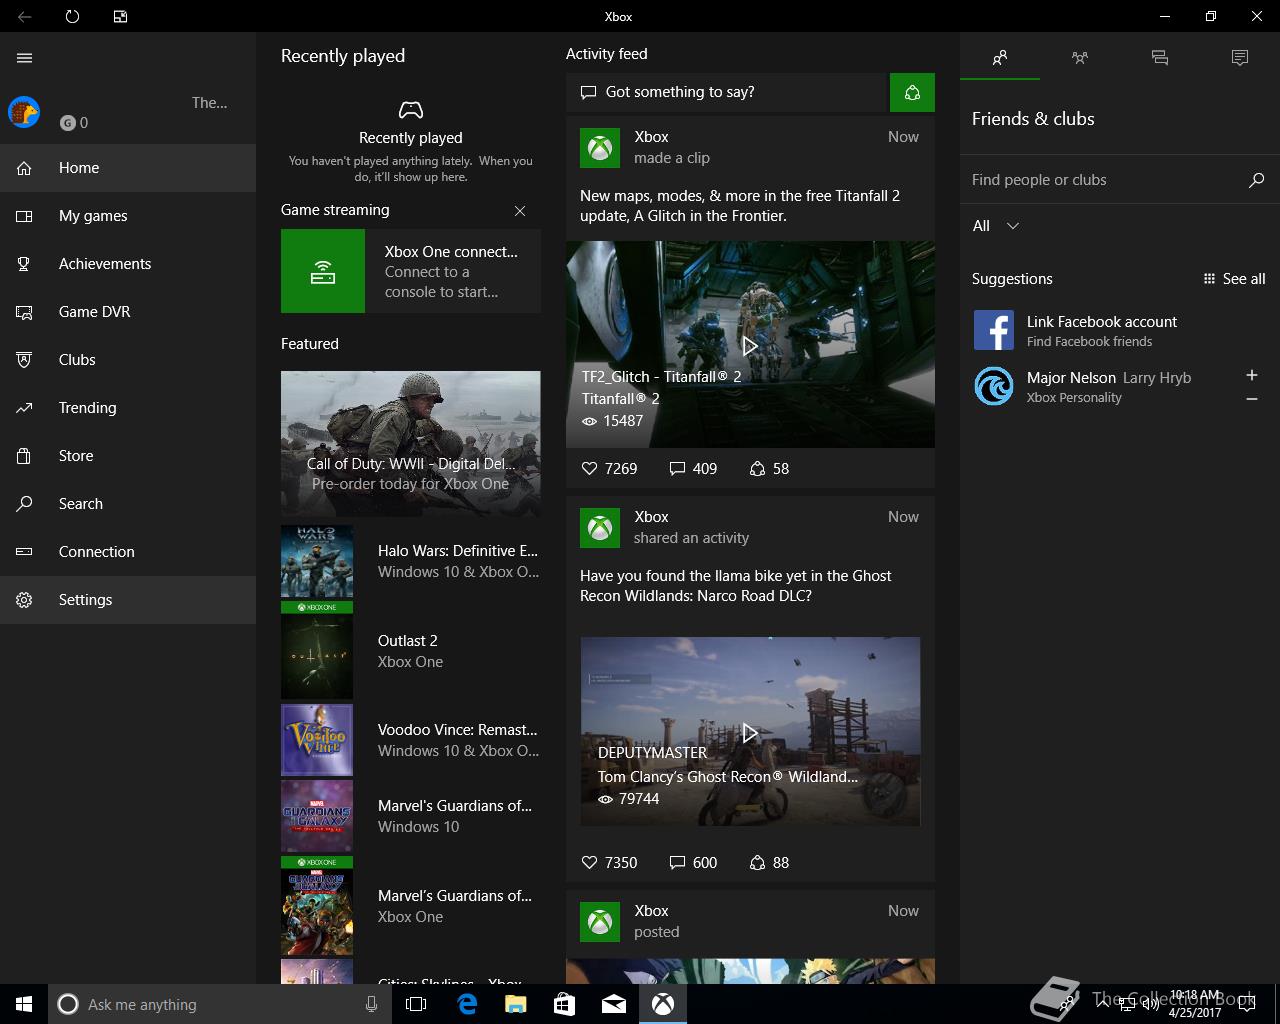Dismiss the Game streaming section
The width and height of the screenshot is (1280, 1024).
[x=520, y=211]
